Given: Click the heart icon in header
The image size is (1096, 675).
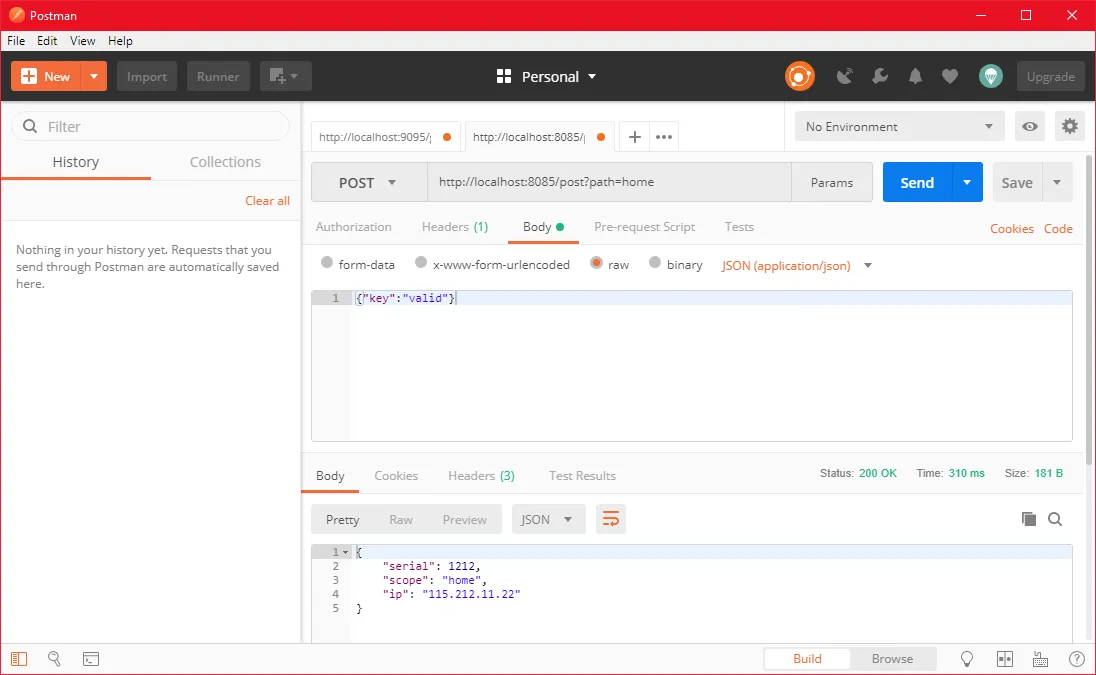Looking at the screenshot, I should click(x=950, y=76).
